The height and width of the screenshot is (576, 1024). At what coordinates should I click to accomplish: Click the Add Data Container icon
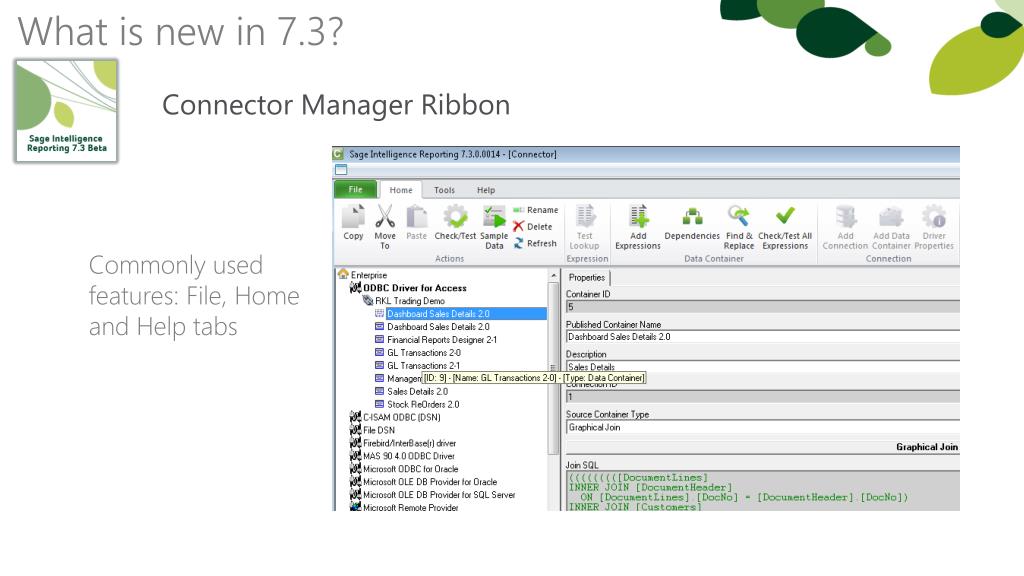coord(891,217)
